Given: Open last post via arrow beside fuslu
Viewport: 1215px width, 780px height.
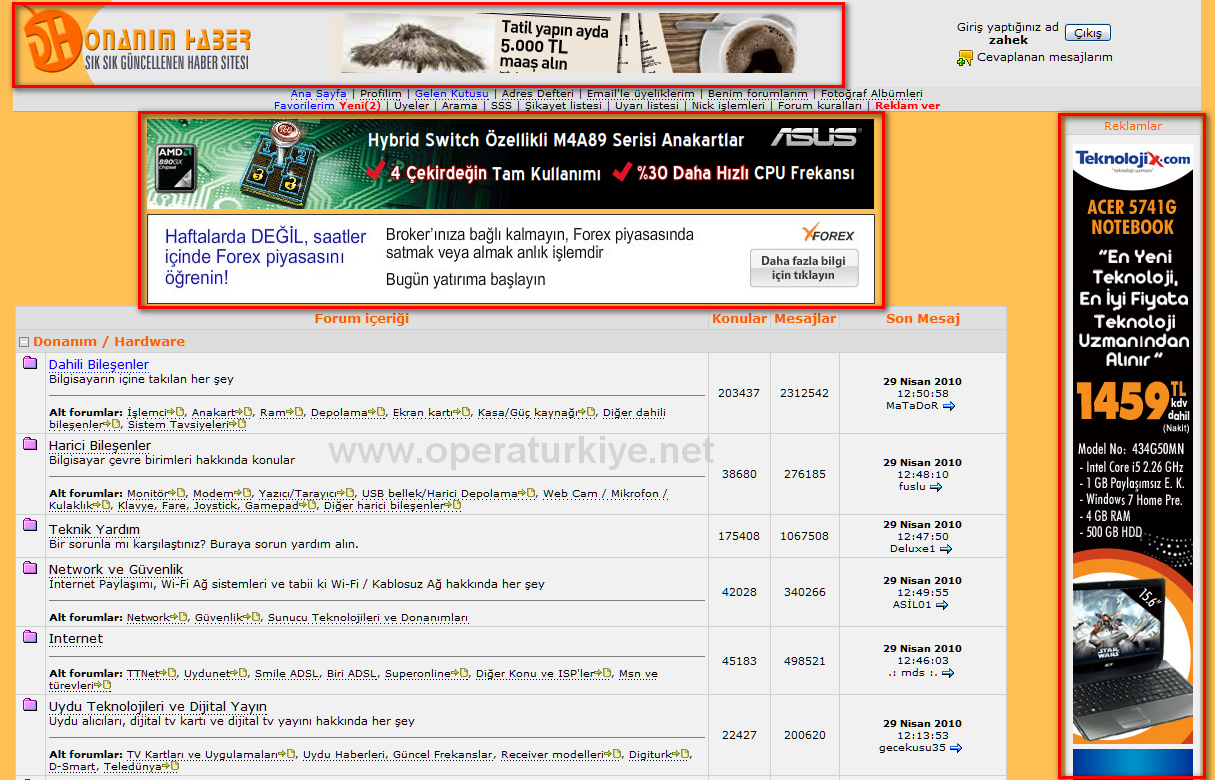Looking at the screenshot, I should (x=936, y=487).
